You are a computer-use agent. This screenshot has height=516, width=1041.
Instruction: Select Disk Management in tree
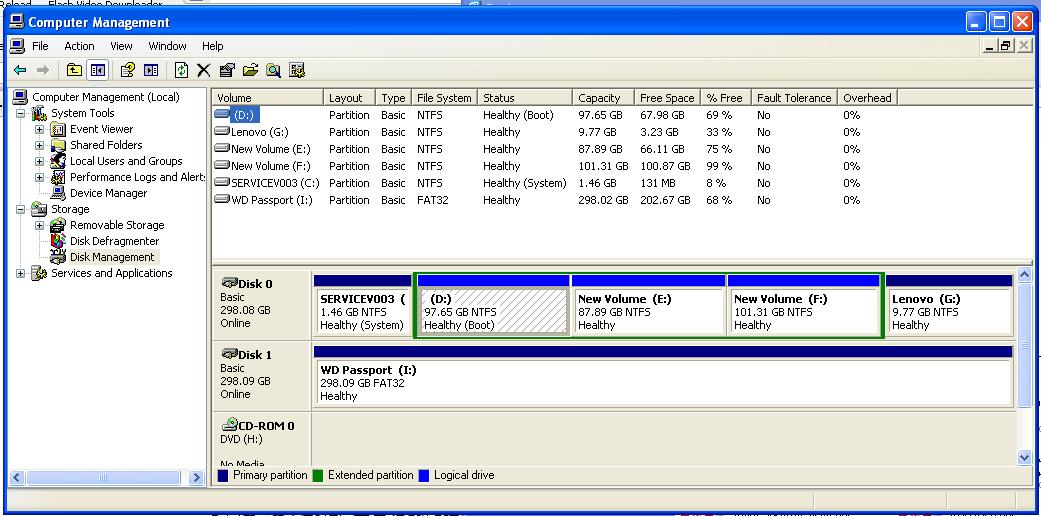(x=112, y=257)
